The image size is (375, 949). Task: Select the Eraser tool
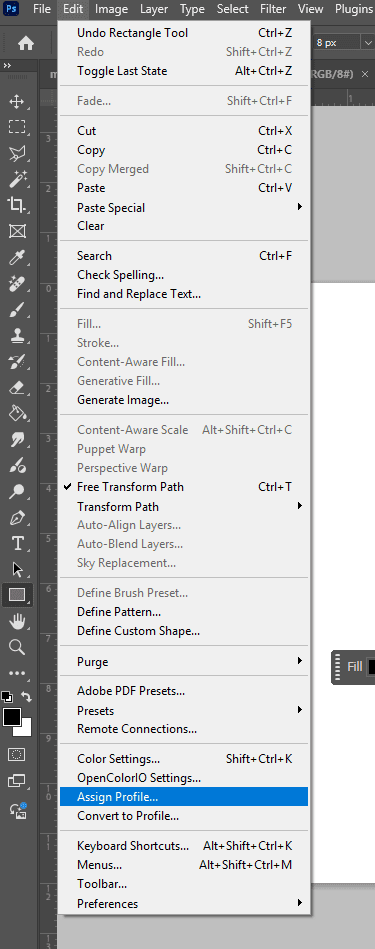point(17,388)
